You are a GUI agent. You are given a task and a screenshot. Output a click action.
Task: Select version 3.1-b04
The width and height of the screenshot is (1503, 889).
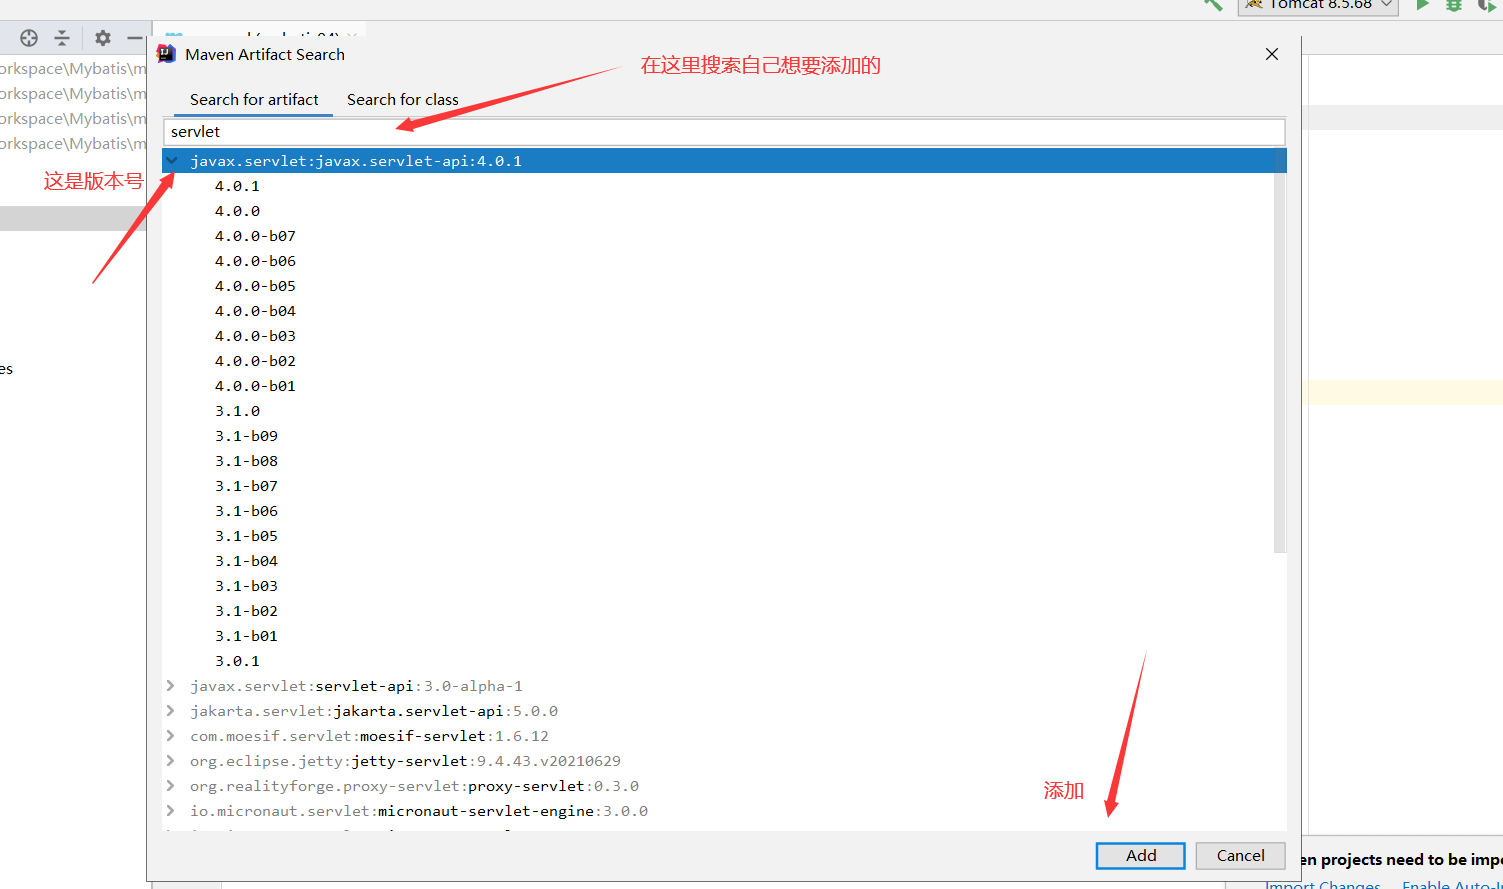pos(246,561)
